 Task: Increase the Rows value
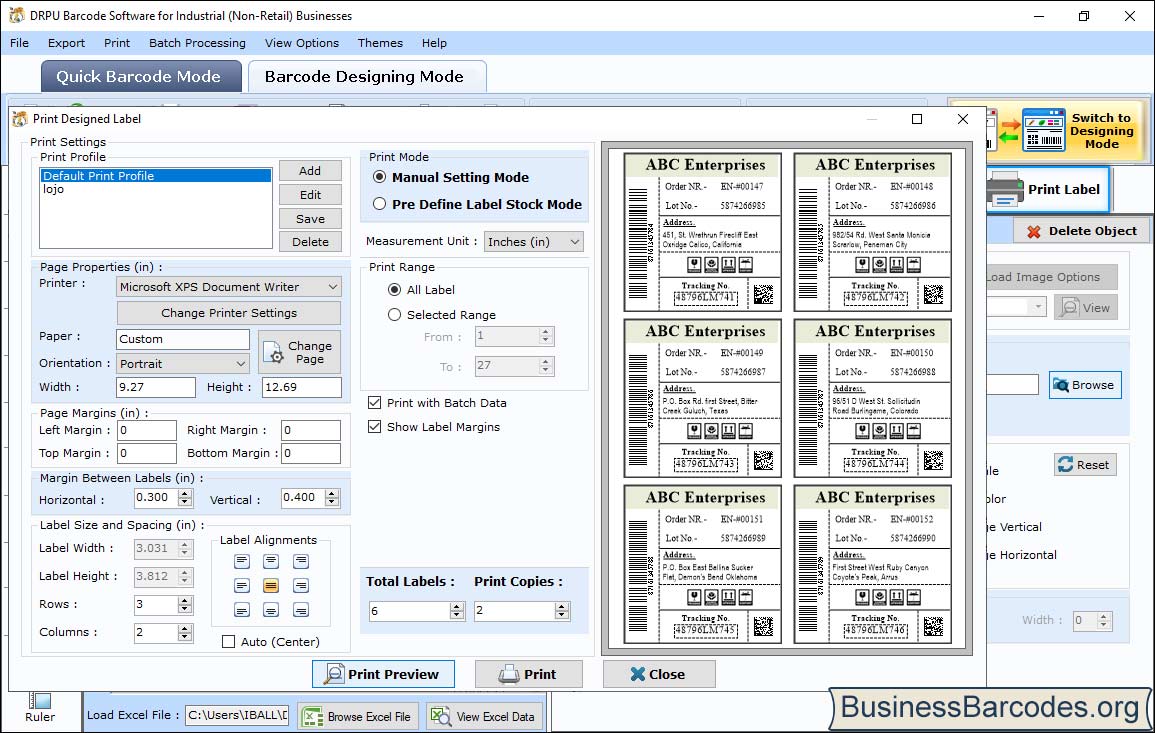pyautogui.click(x=185, y=600)
